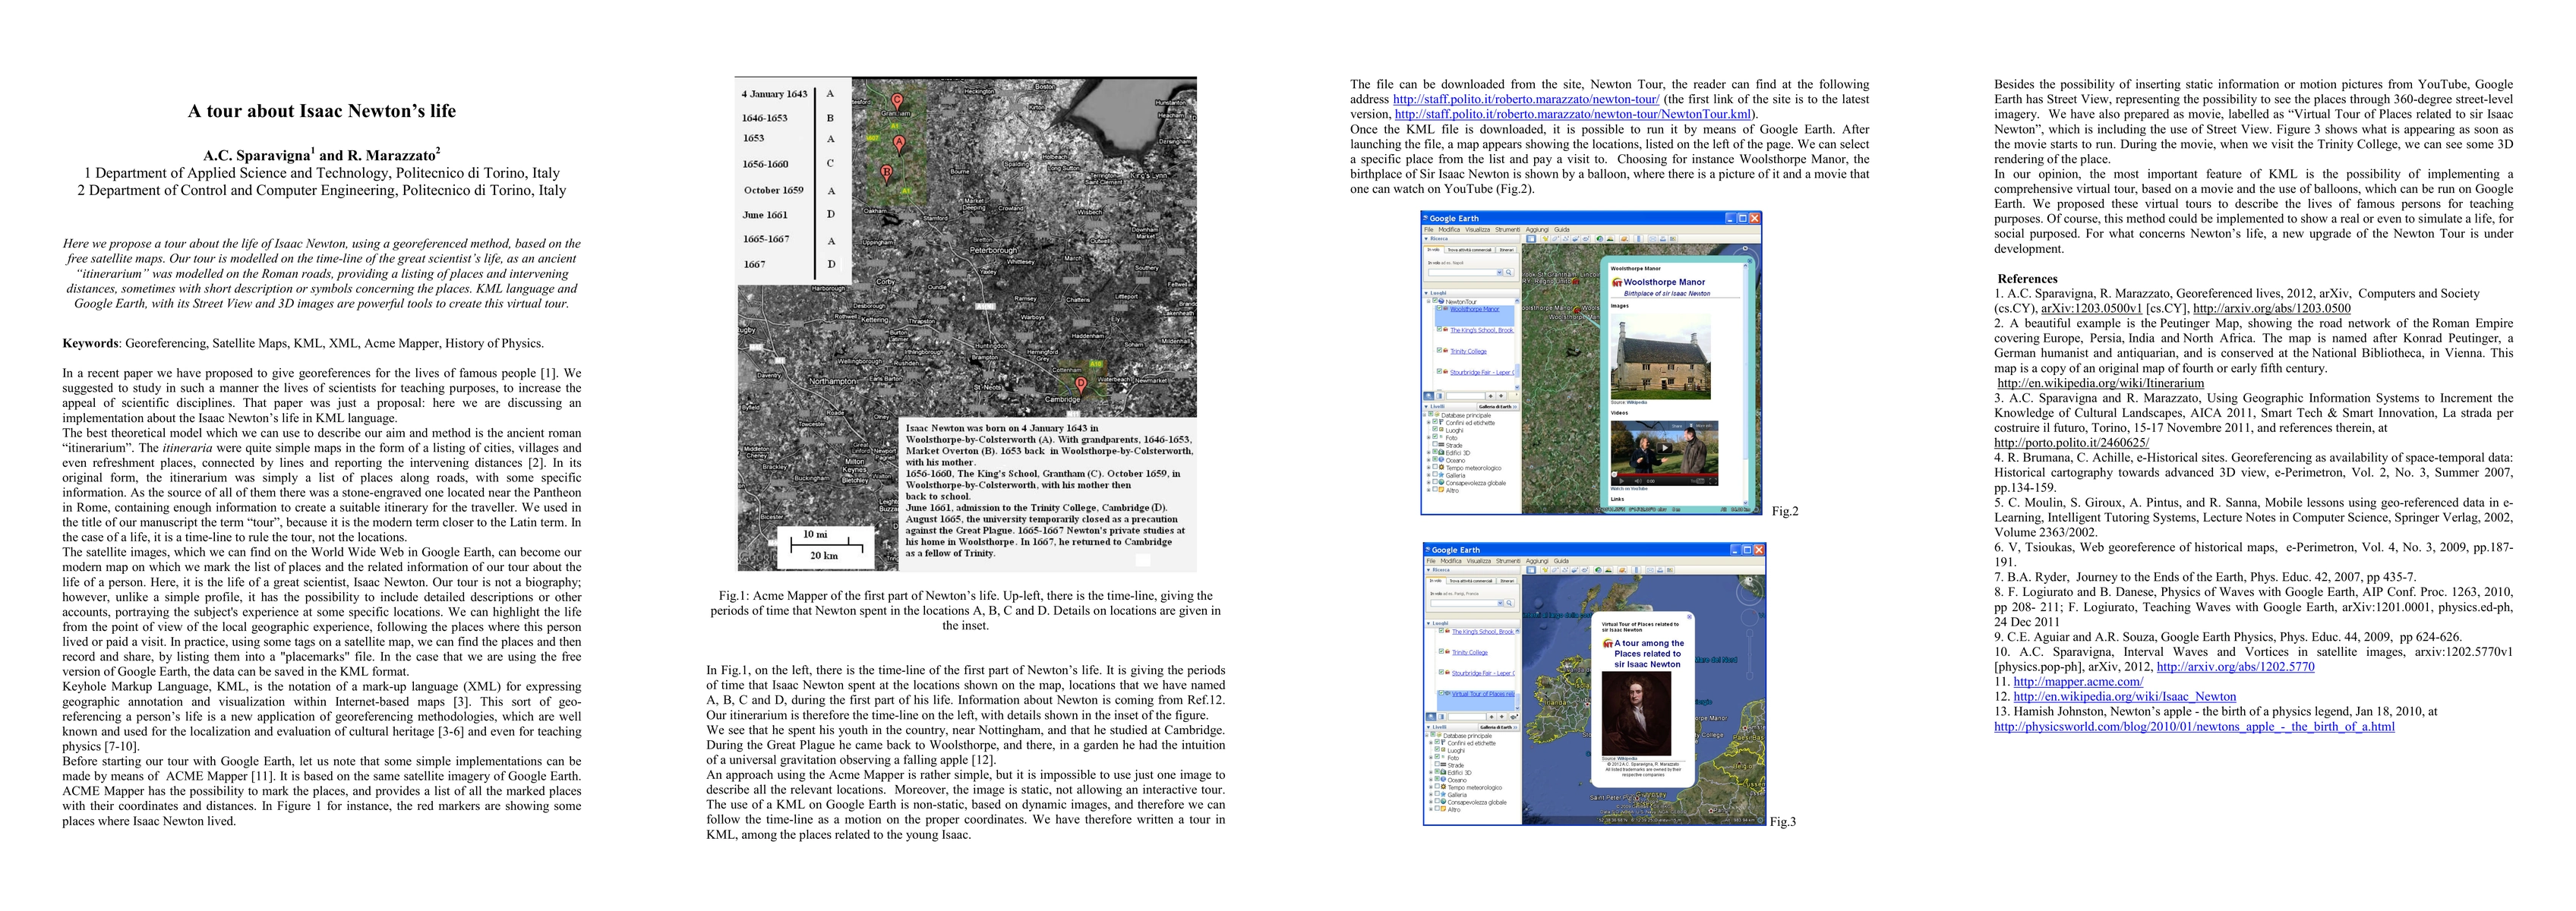Click the Galleria di Earth button in Fig.3
The height and width of the screenshot is (911, 2576).
(x=1499, y=727)
